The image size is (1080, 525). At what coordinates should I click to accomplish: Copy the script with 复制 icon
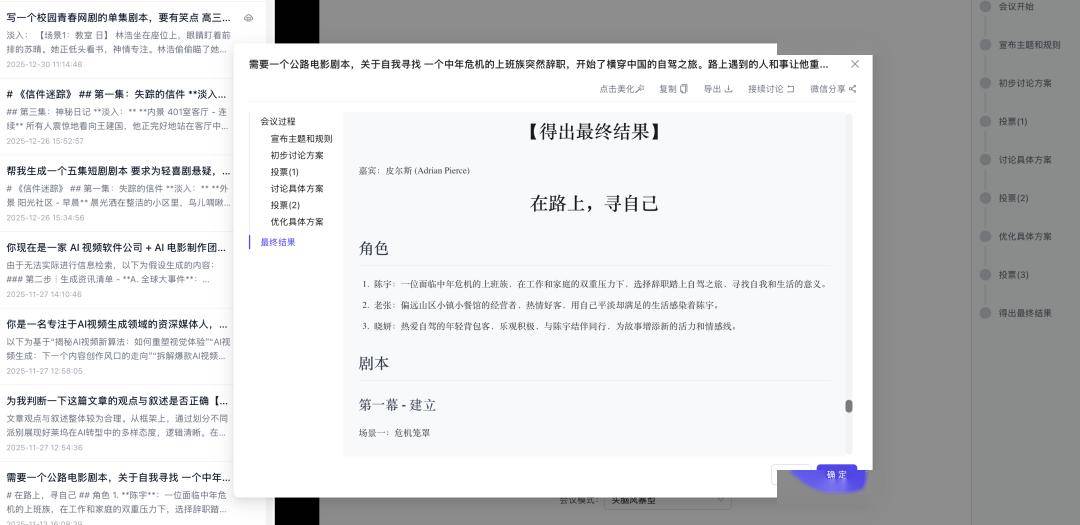tap(684, 89)
